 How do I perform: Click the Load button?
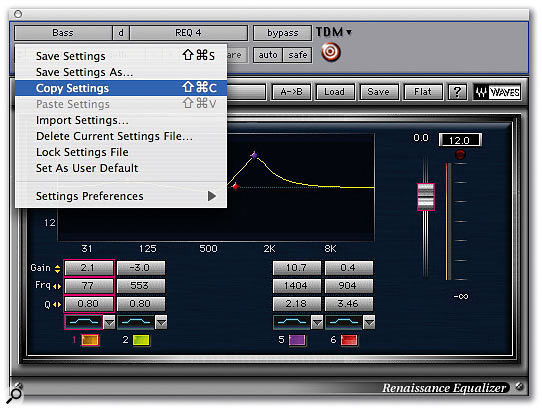click(x=335, y=92)
